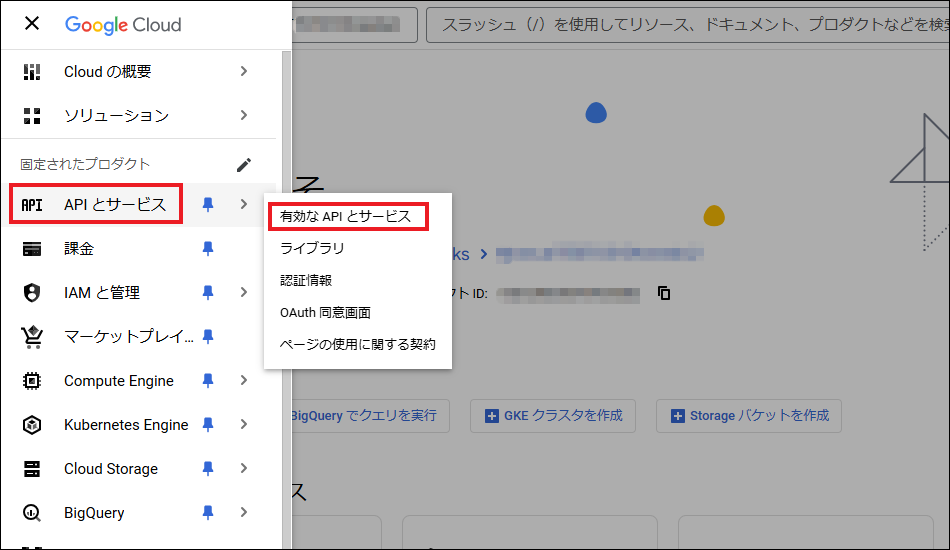
Task: Click the resource search input field
Action: pyautogui.click(x=680, y=24)
